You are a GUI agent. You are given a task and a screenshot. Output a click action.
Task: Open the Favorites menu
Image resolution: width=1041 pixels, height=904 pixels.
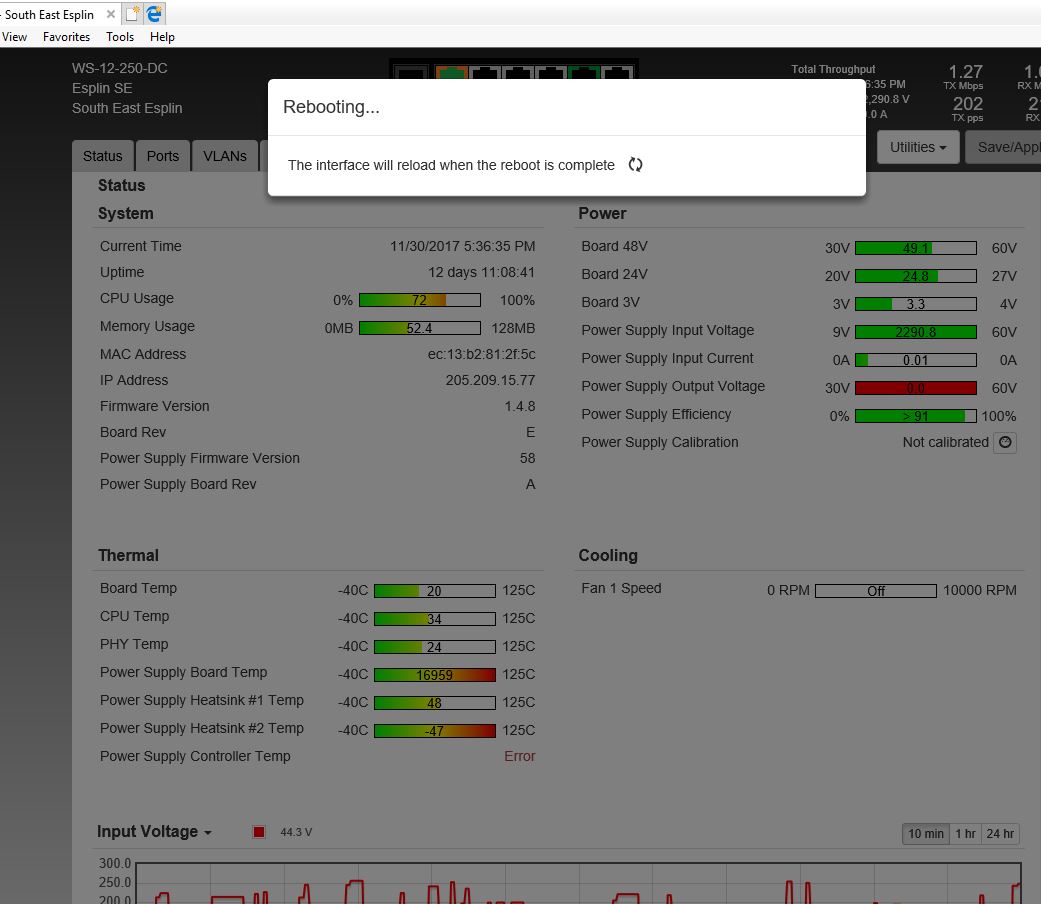66,37
